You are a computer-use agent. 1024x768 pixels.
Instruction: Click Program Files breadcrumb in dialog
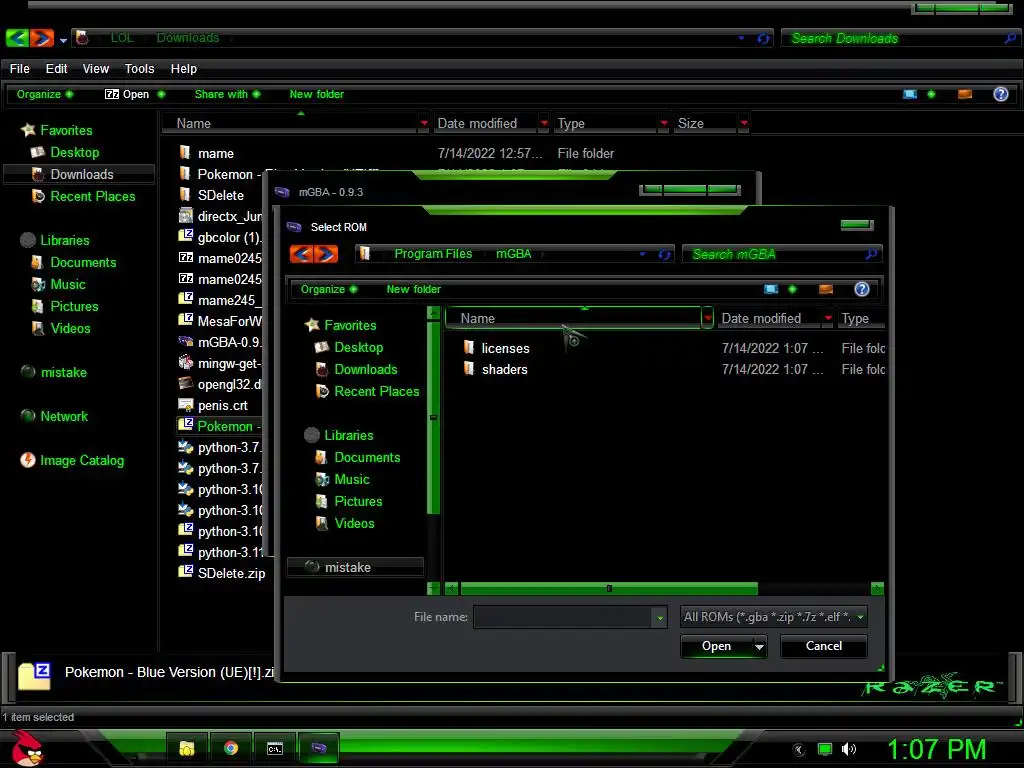pyautogui.click(x=433, y=253)
